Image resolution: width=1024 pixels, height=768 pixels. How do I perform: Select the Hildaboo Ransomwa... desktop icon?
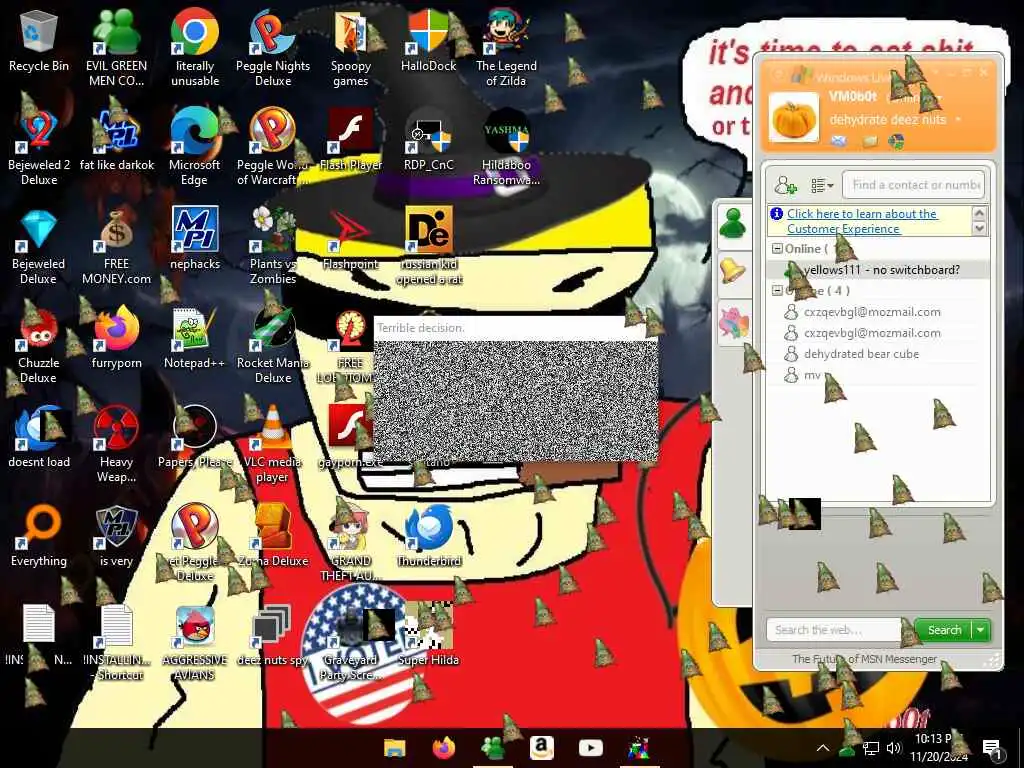(506, 148)
